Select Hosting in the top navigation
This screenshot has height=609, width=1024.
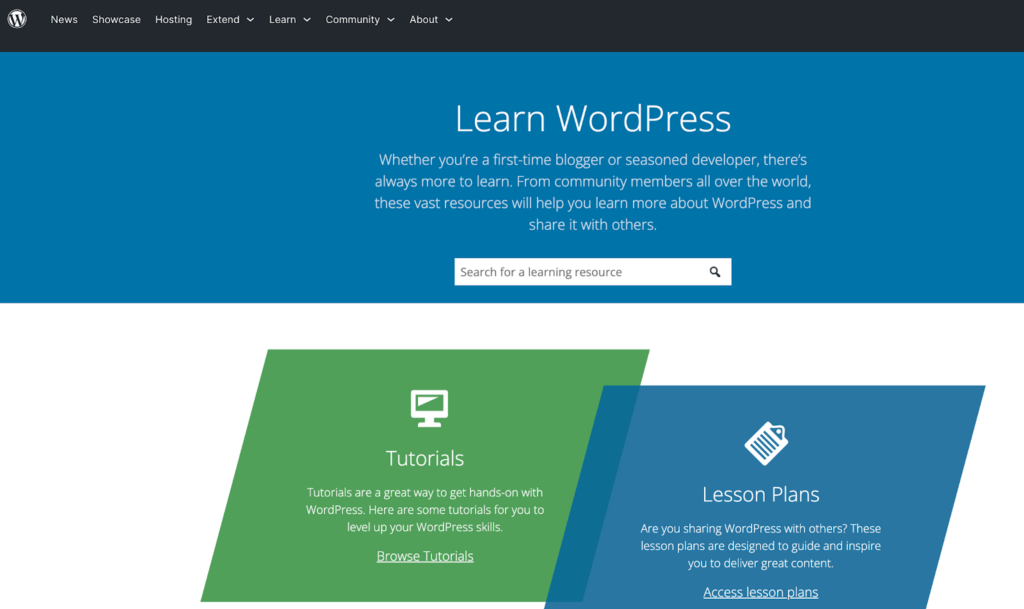pyautogui.click(x=173, y=20)
